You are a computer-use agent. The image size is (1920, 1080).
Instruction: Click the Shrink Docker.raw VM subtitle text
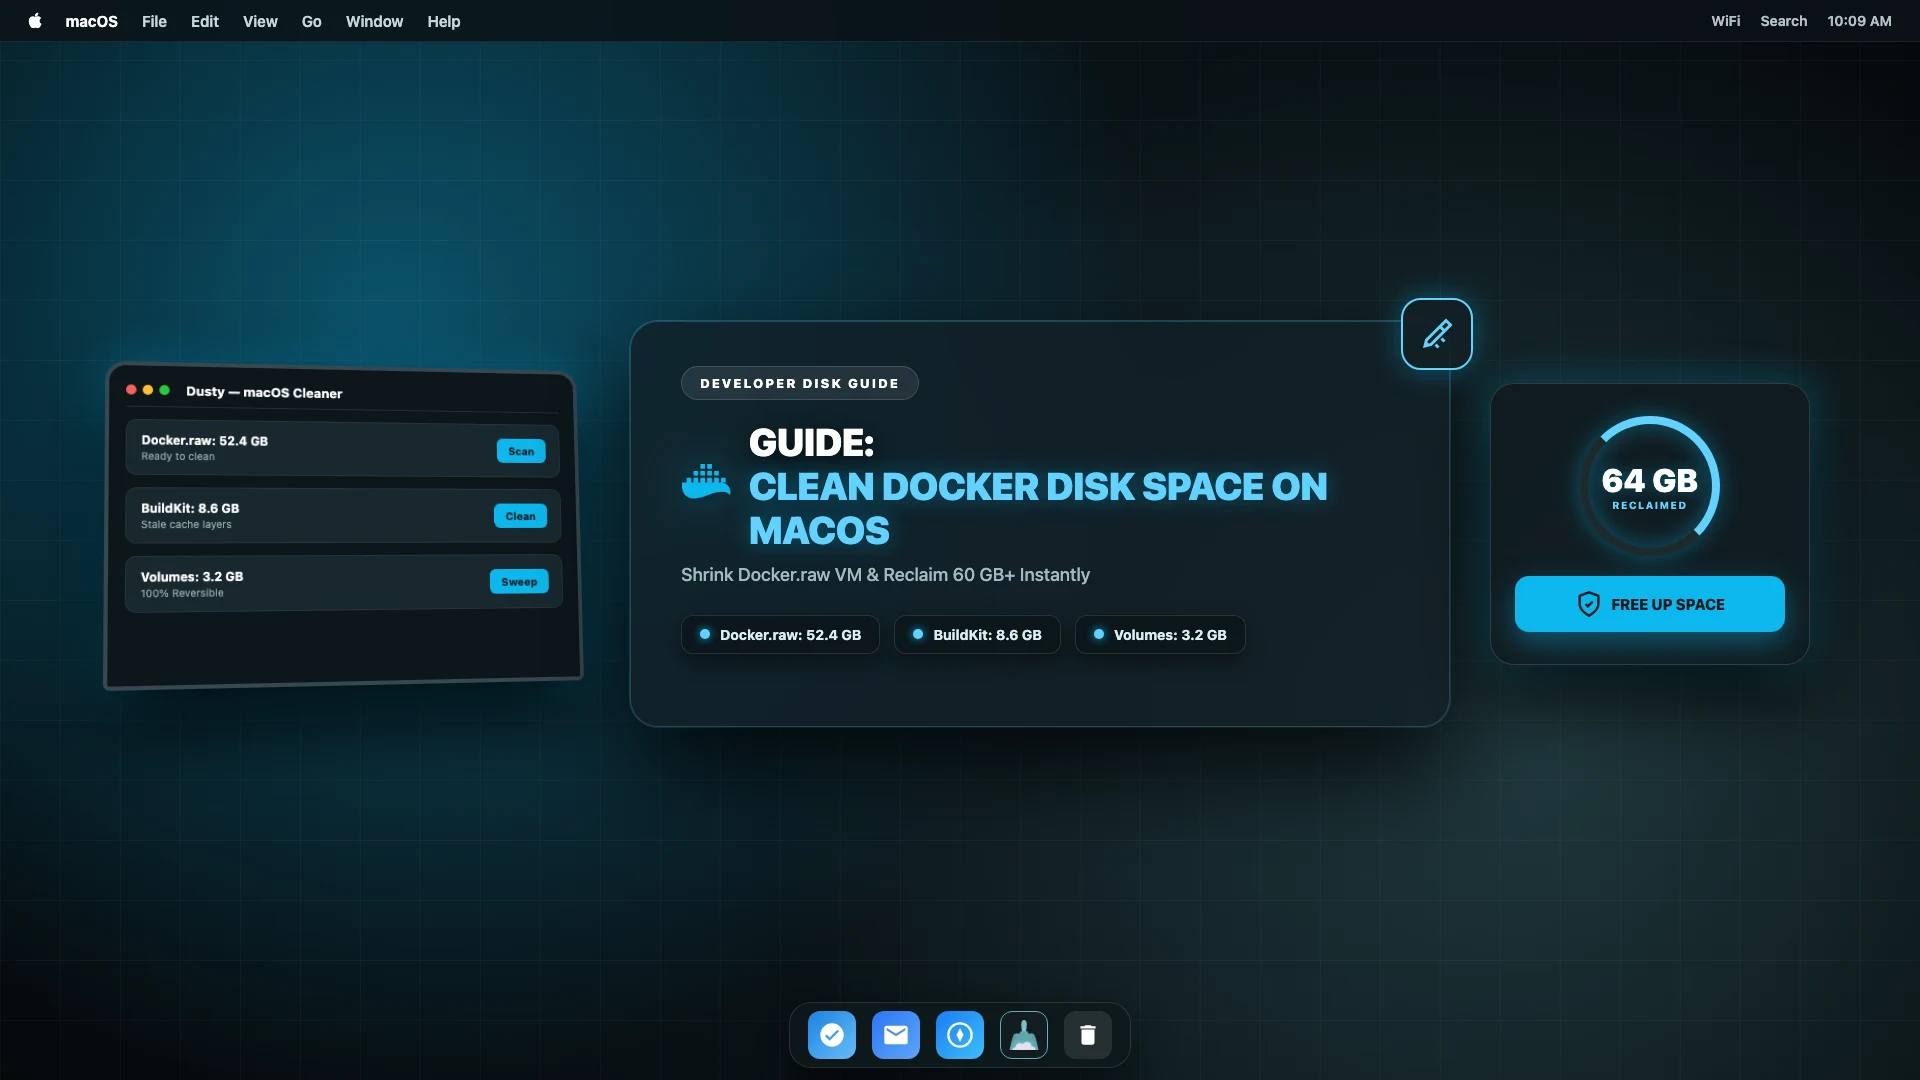885,575
